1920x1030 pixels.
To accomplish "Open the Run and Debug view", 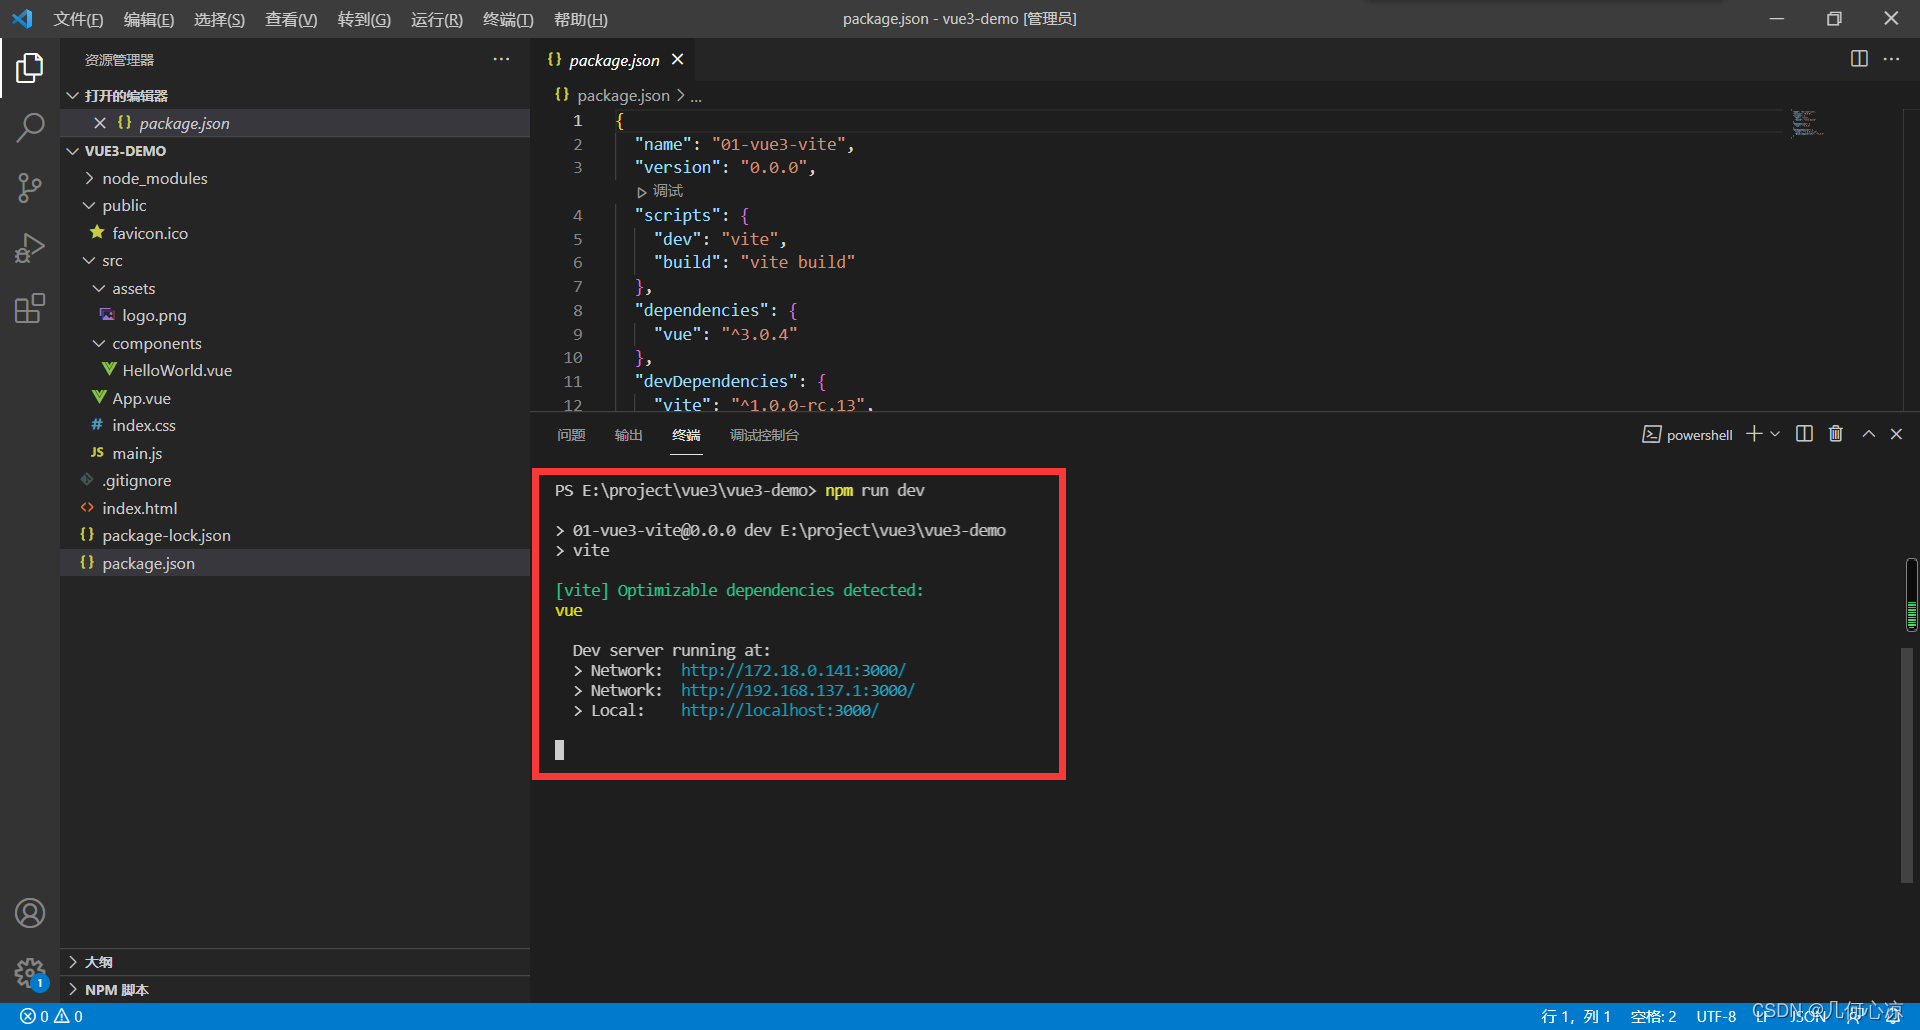I will click(30, 247).
